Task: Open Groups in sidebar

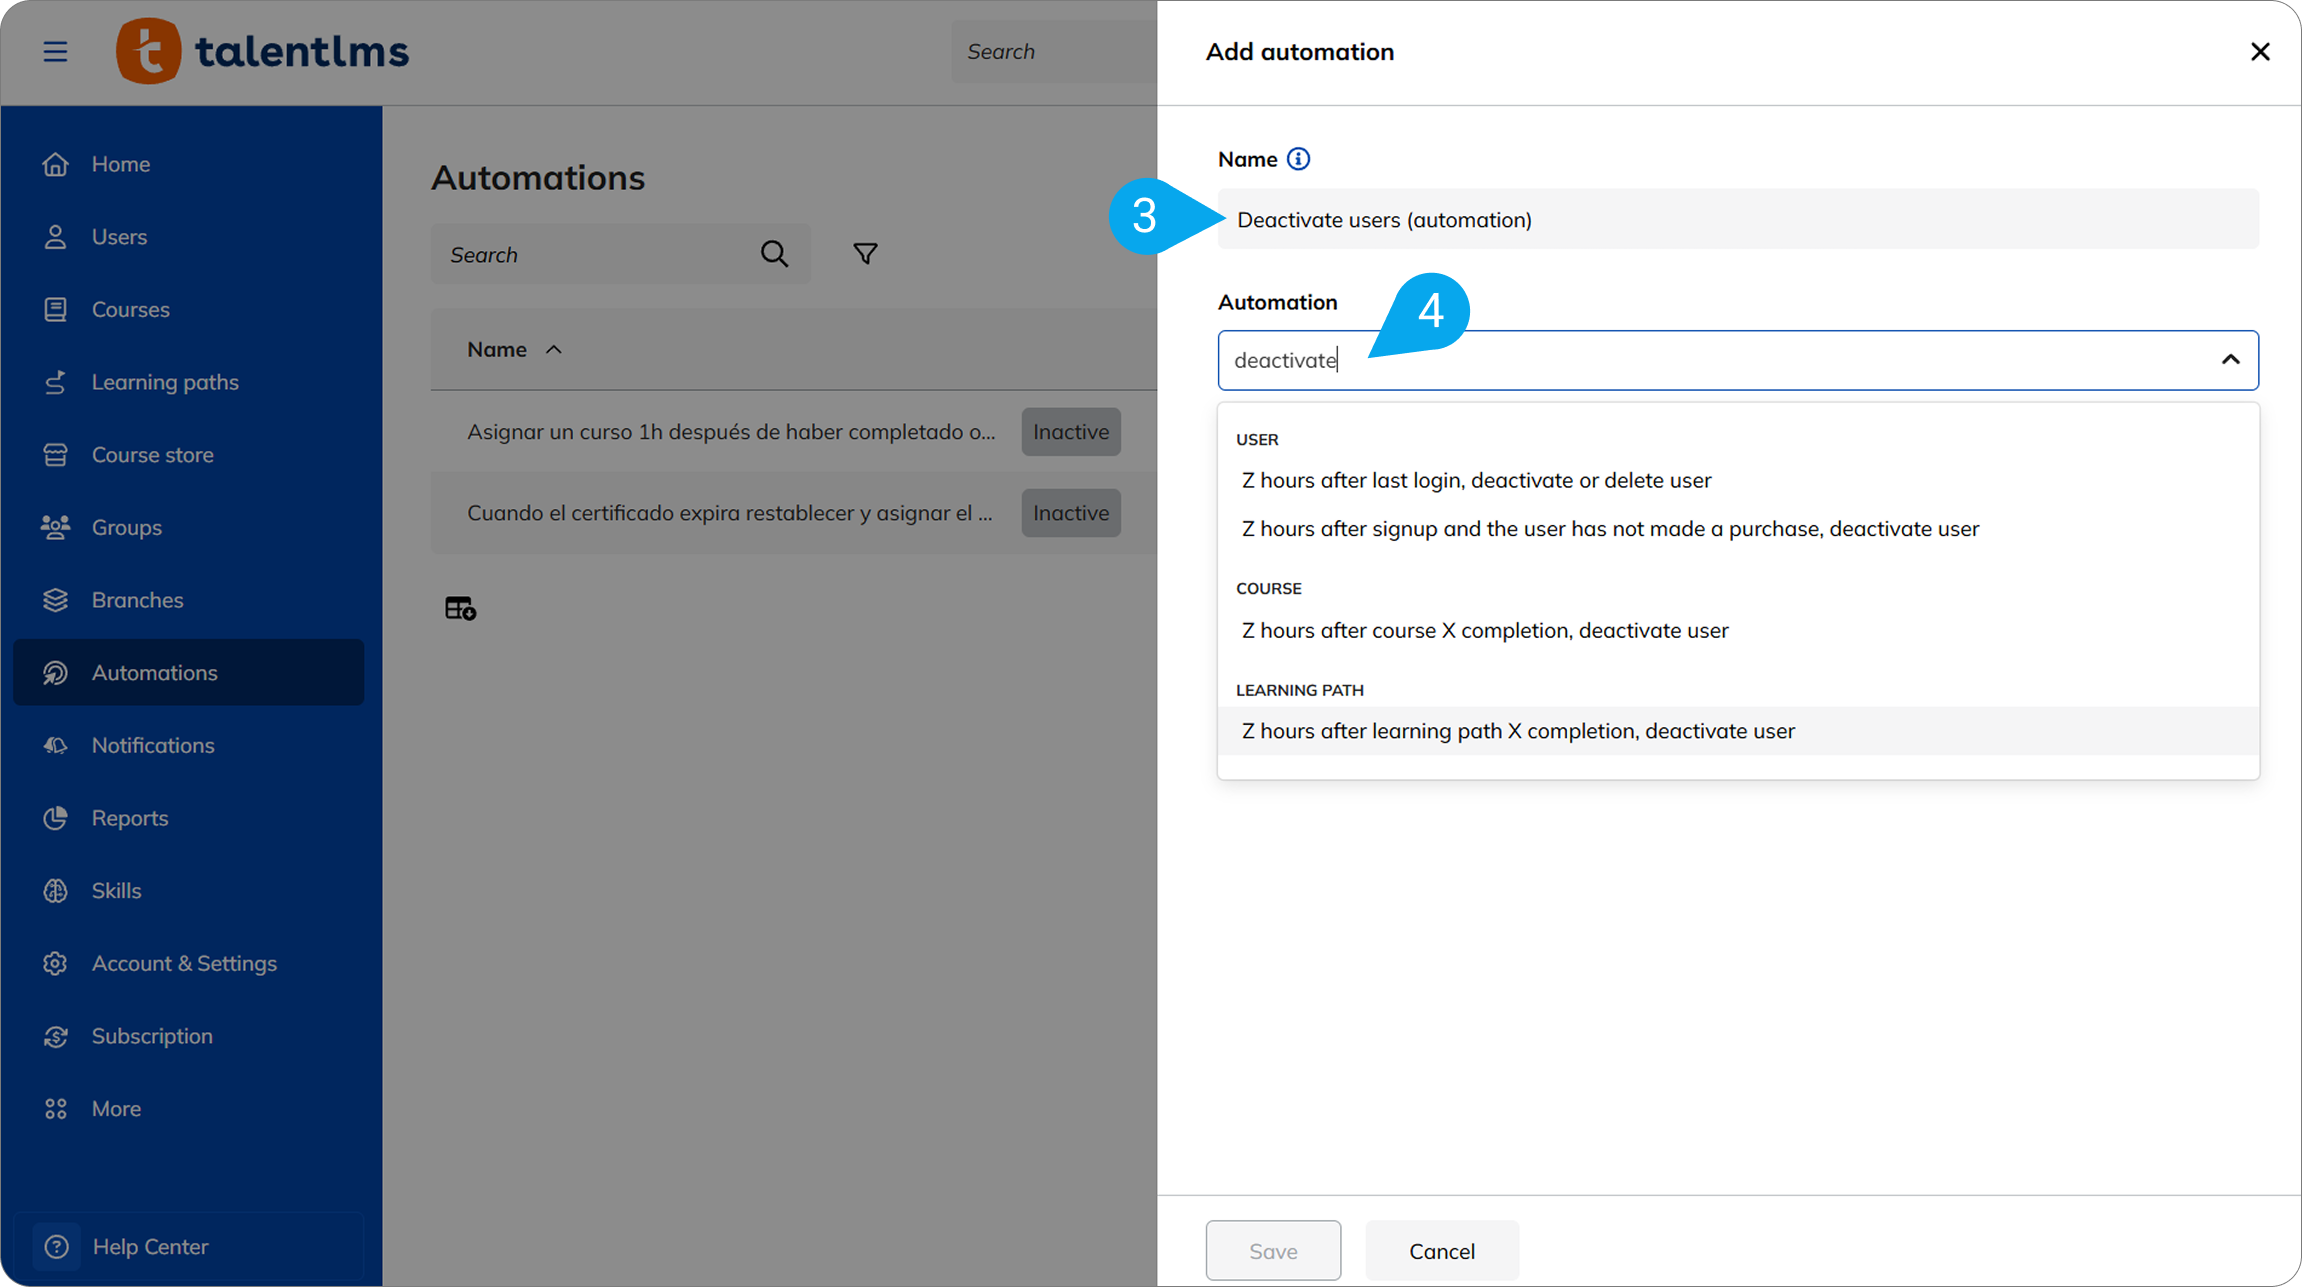Action: tap(189, 527)
